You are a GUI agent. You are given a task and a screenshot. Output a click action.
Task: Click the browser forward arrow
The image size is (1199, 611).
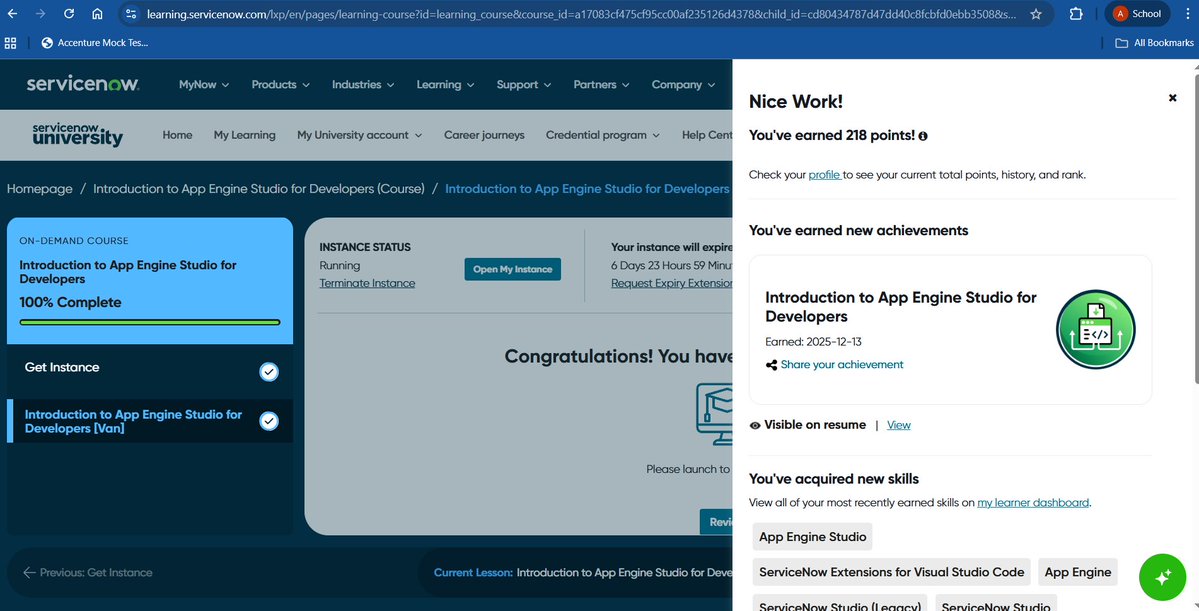41,14
